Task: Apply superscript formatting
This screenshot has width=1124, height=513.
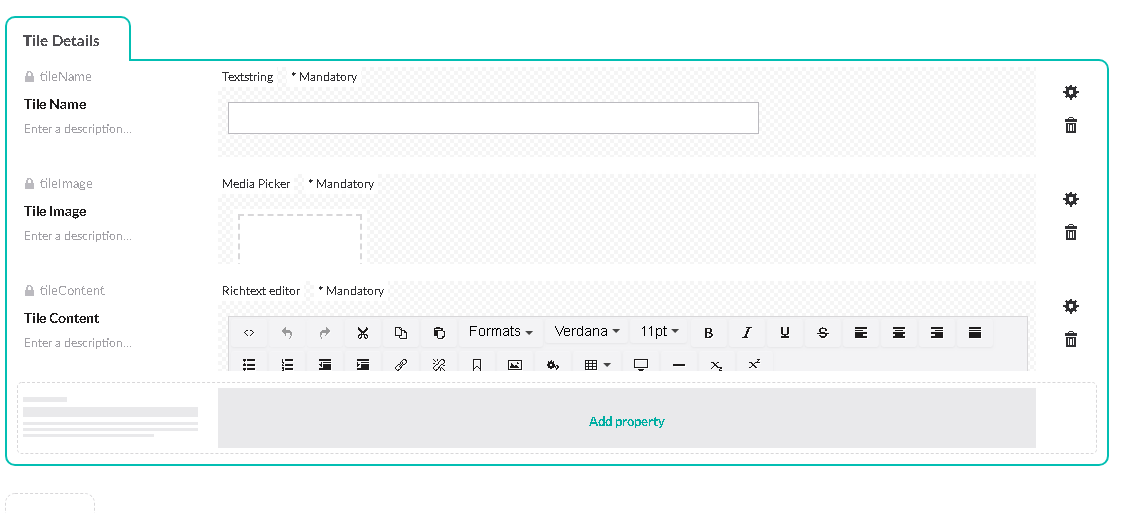Action: pos(754,364)
